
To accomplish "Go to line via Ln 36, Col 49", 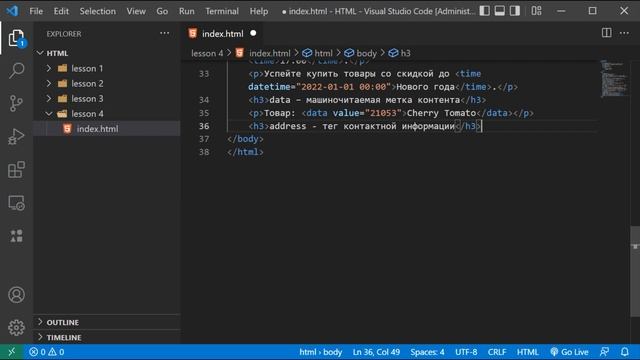I will click(x=376, y=352).
